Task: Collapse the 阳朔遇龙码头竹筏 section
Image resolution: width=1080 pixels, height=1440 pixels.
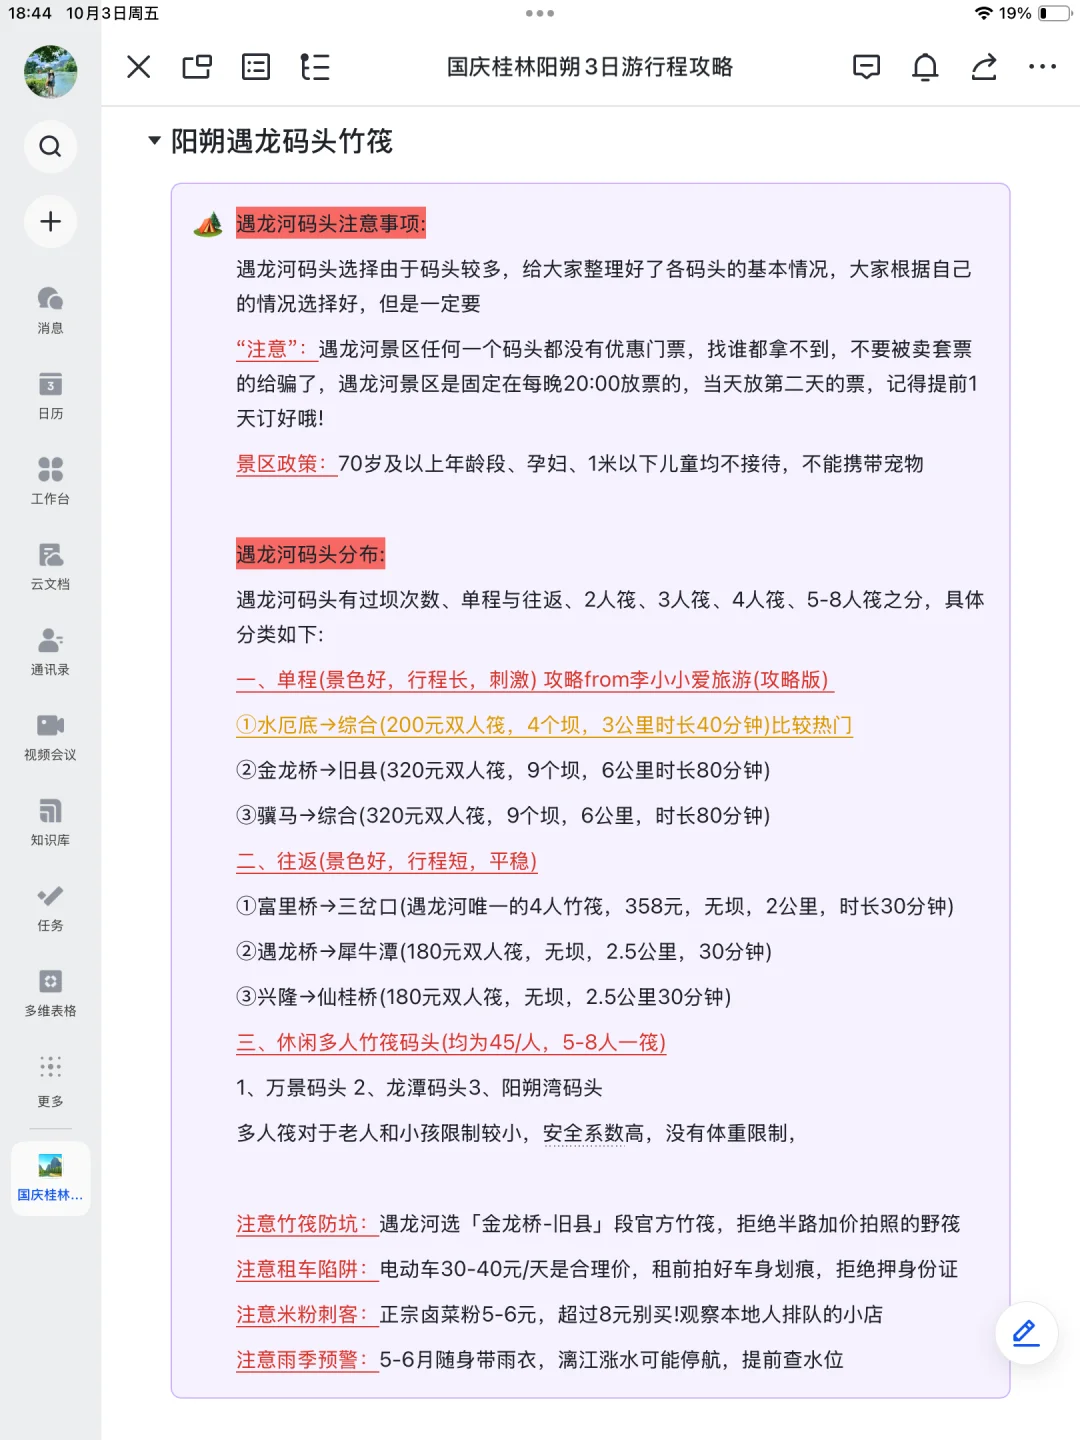Action: click(153, 142)
